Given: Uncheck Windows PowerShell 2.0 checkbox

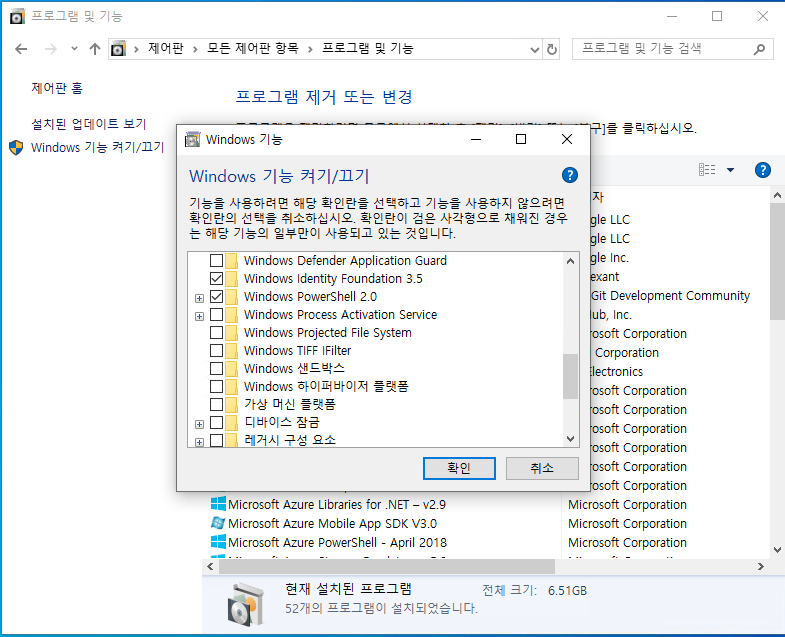Looking at the screenshot, I should 216,296.
